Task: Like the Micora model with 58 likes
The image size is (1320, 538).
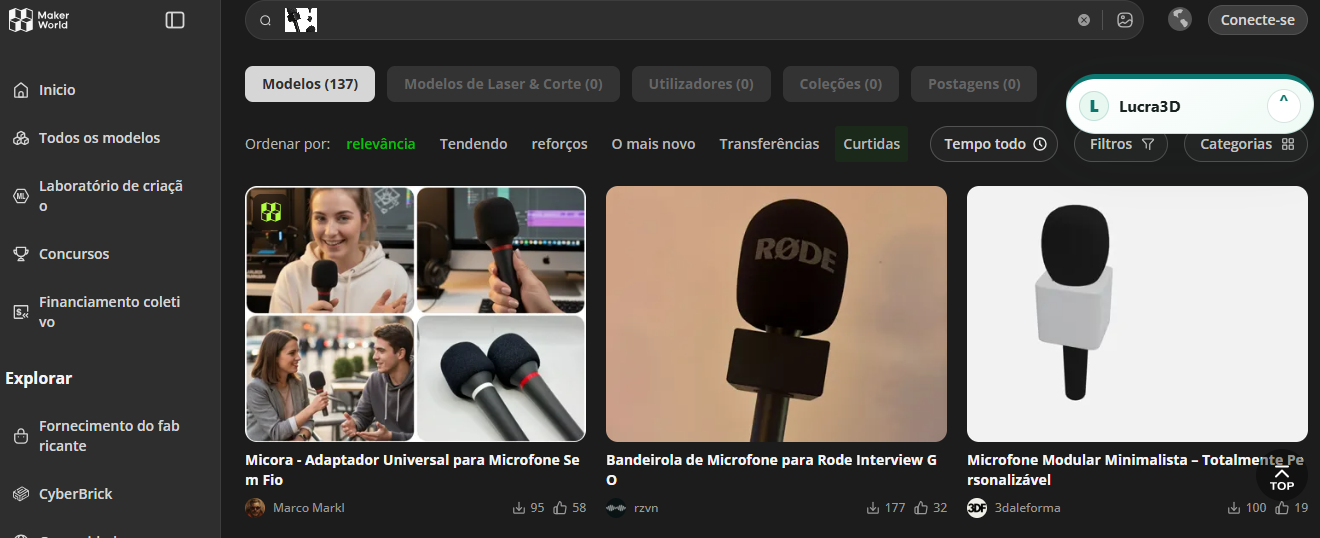Action: click(560, 508)
